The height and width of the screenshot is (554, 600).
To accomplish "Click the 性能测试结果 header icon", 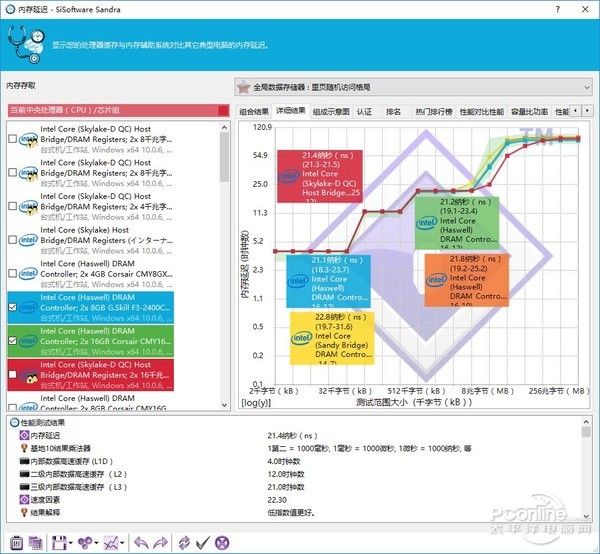I will coord(14,422).
